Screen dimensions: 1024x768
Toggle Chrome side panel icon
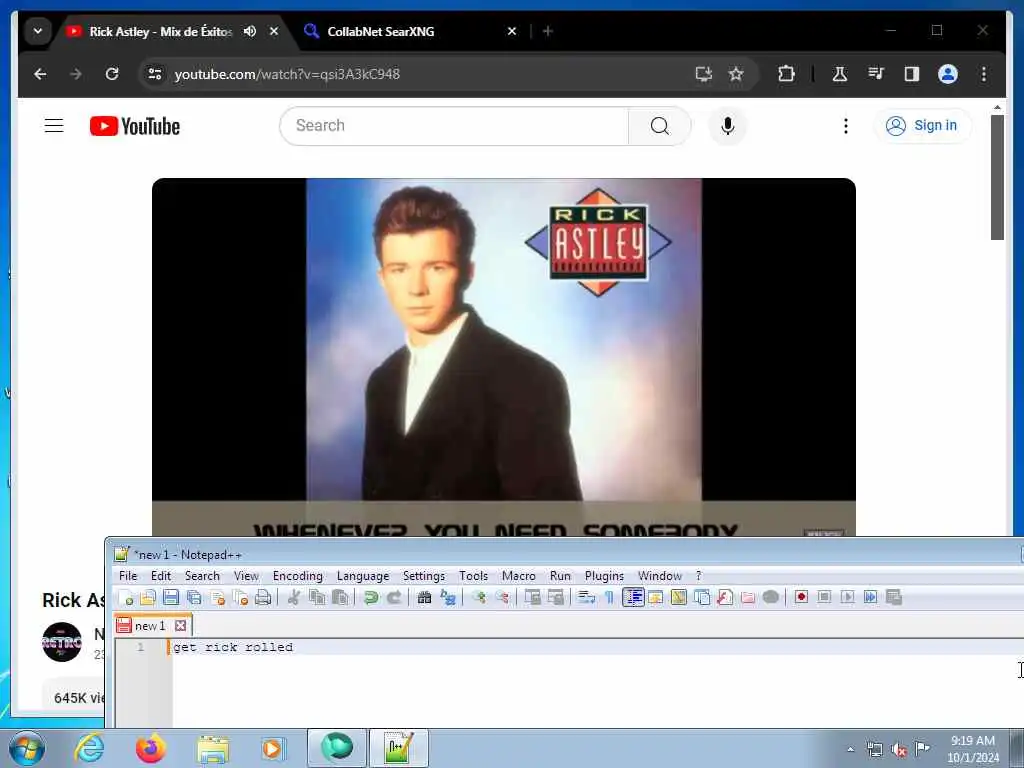(x=912, y=74)
